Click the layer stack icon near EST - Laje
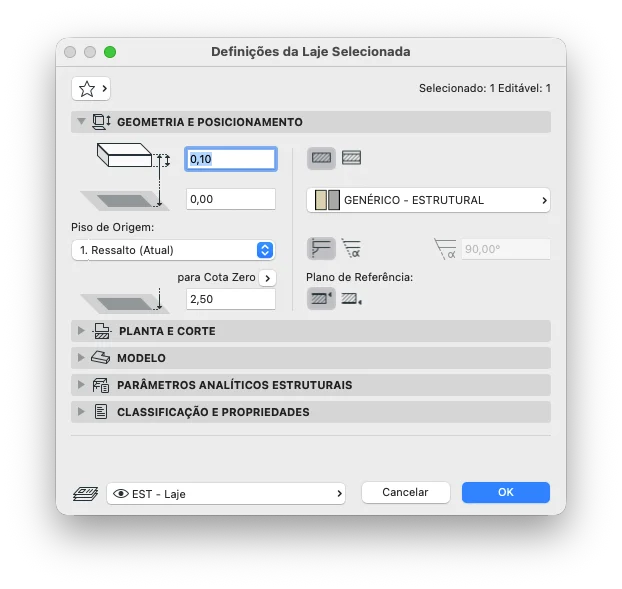This screenshot has height=589, width=622. (86, 494)
